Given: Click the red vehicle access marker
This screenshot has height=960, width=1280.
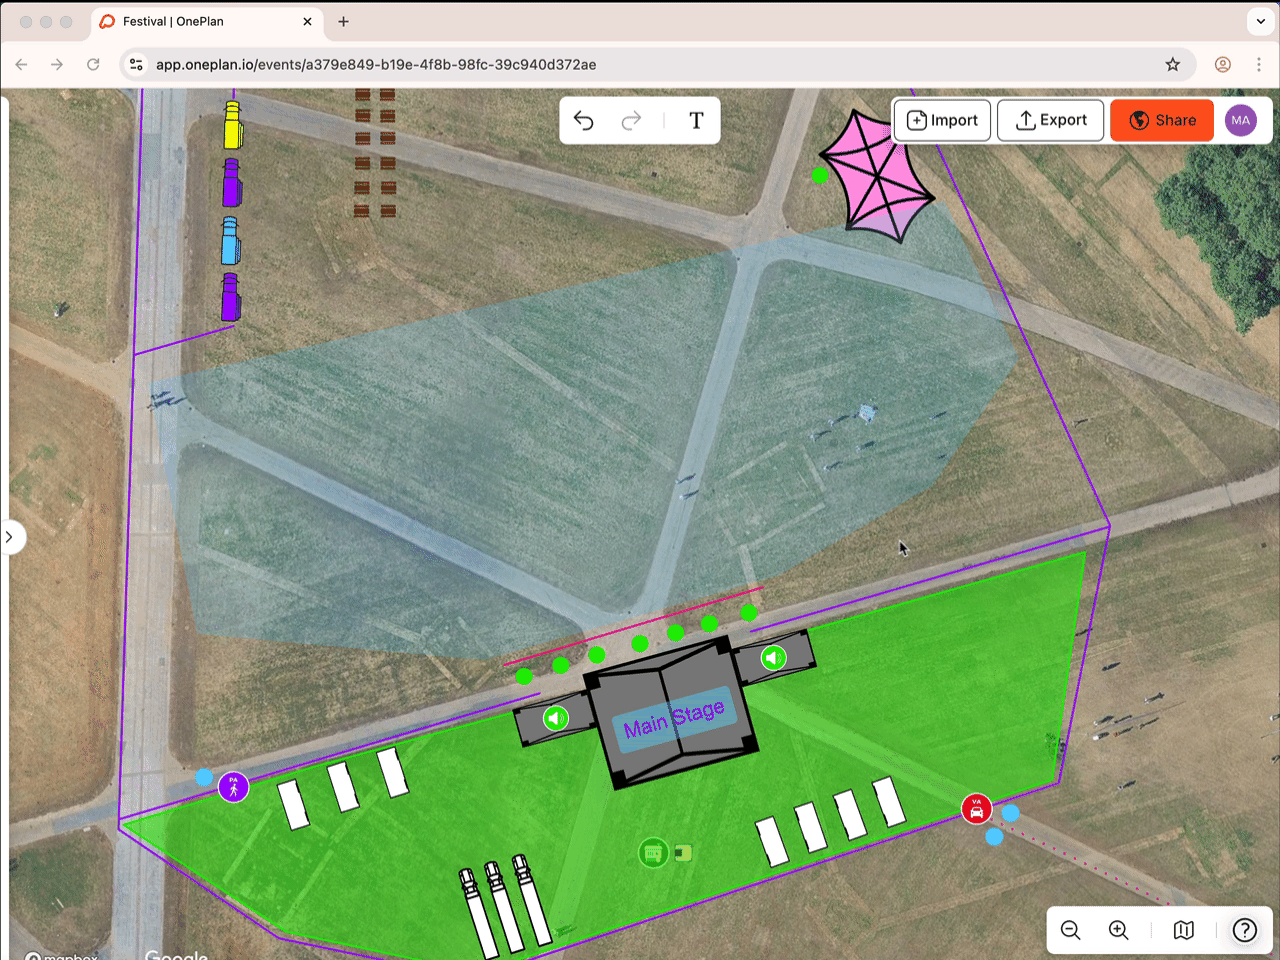Looking at the screenshot, I should pos(976,809).
